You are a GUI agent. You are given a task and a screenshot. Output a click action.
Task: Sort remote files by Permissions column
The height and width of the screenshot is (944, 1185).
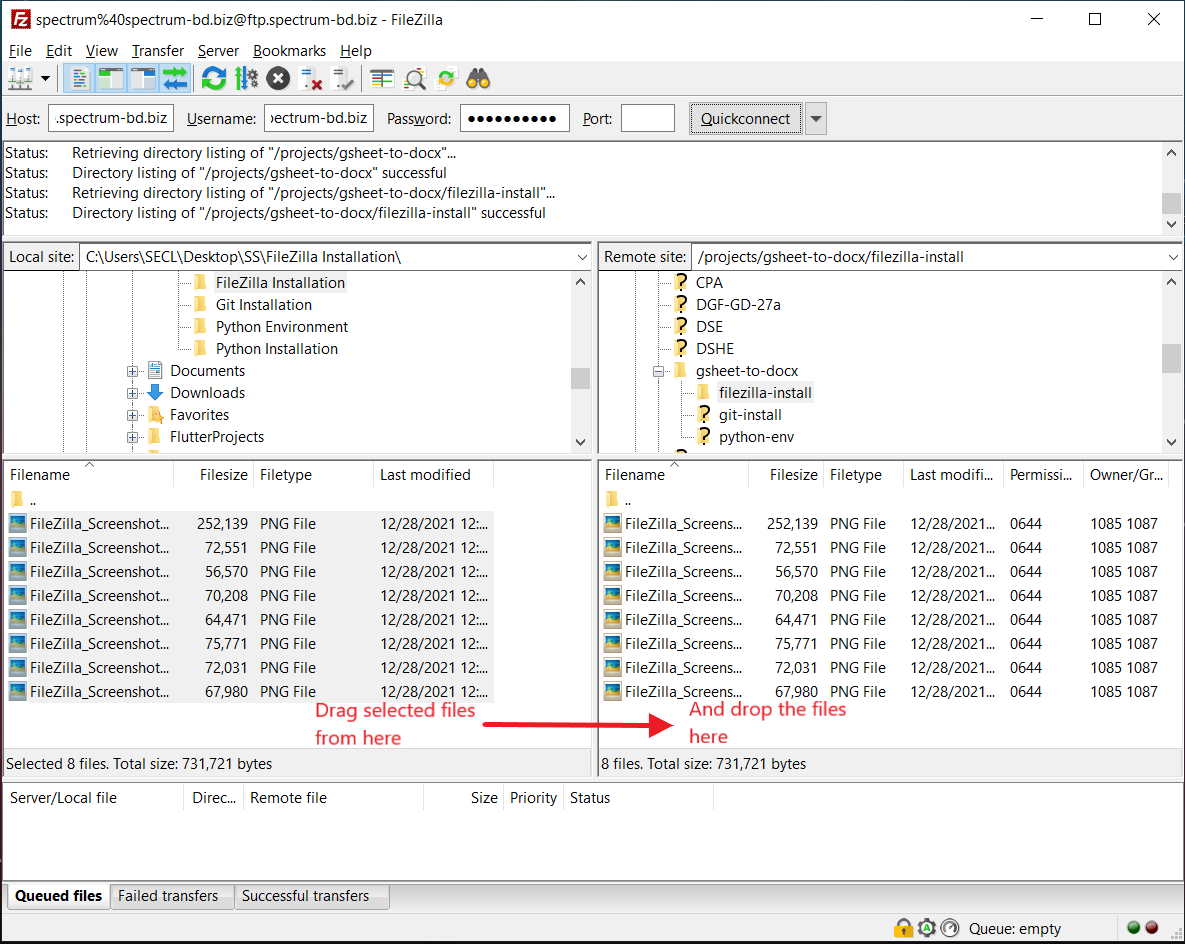coord(1042,475)
